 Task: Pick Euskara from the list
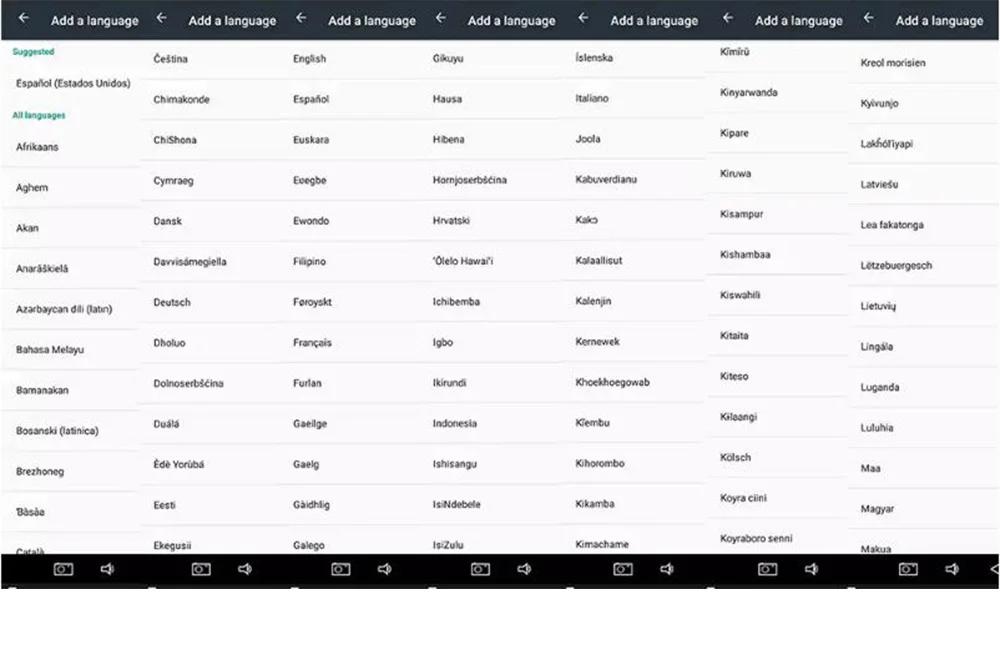tap(349, 140)
